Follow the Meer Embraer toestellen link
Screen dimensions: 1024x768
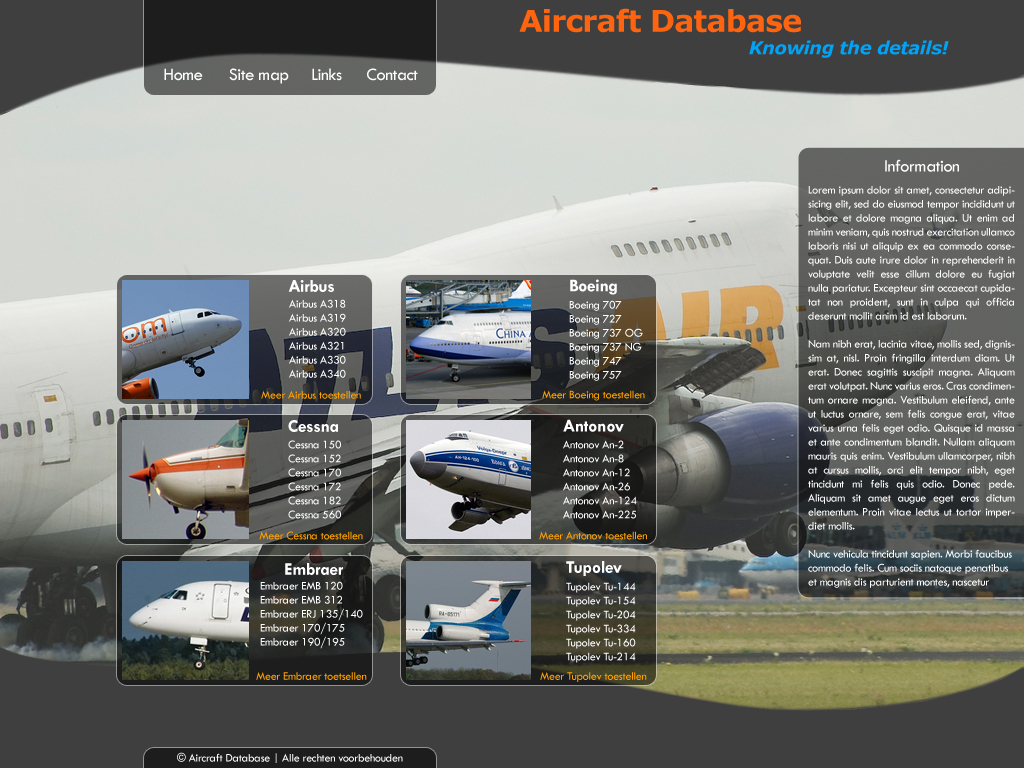tap(311, 677)
